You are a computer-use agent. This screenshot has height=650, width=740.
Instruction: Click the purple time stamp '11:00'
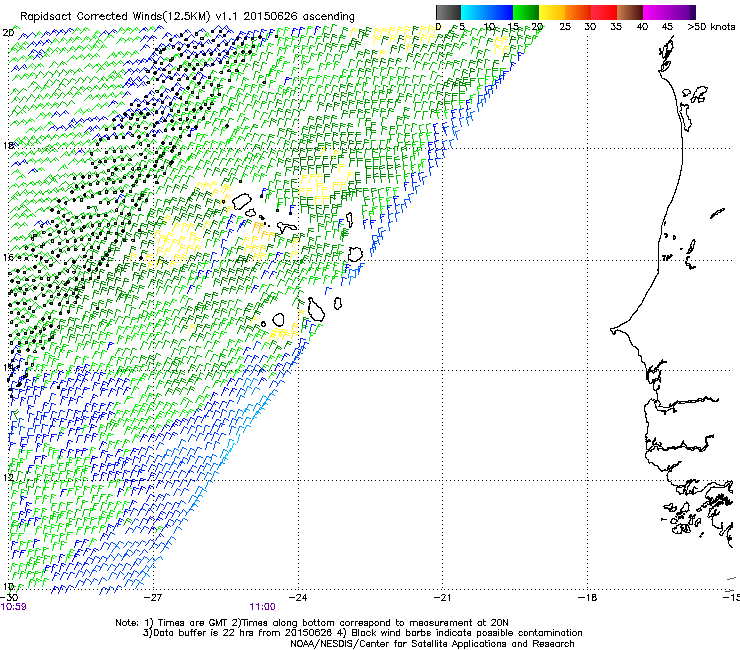coord(262,607)
